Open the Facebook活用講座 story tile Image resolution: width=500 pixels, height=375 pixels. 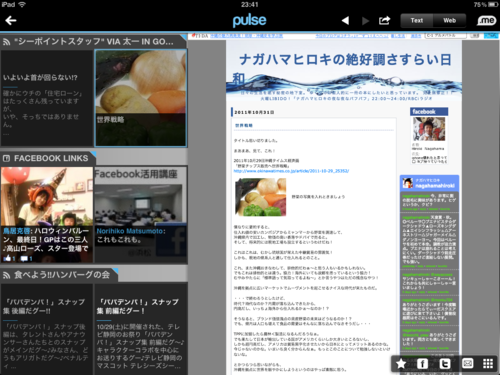click(141, 215)
